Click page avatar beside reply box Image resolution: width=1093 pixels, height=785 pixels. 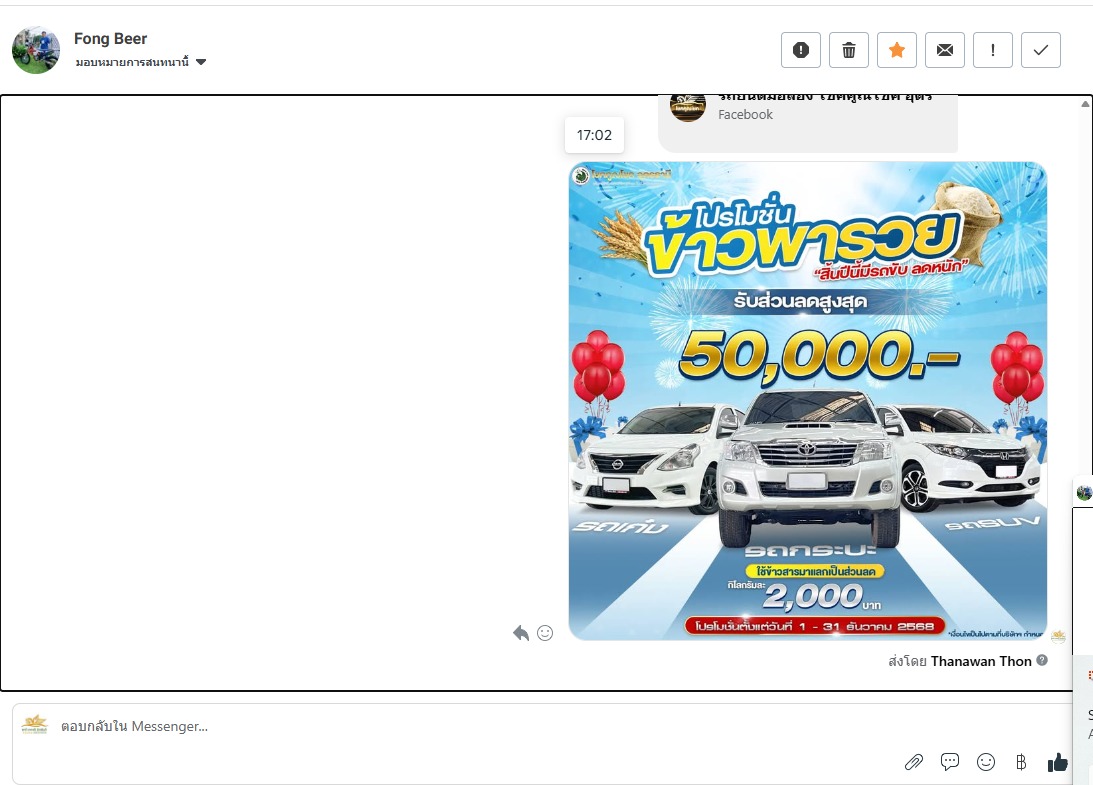pos(34,725)
